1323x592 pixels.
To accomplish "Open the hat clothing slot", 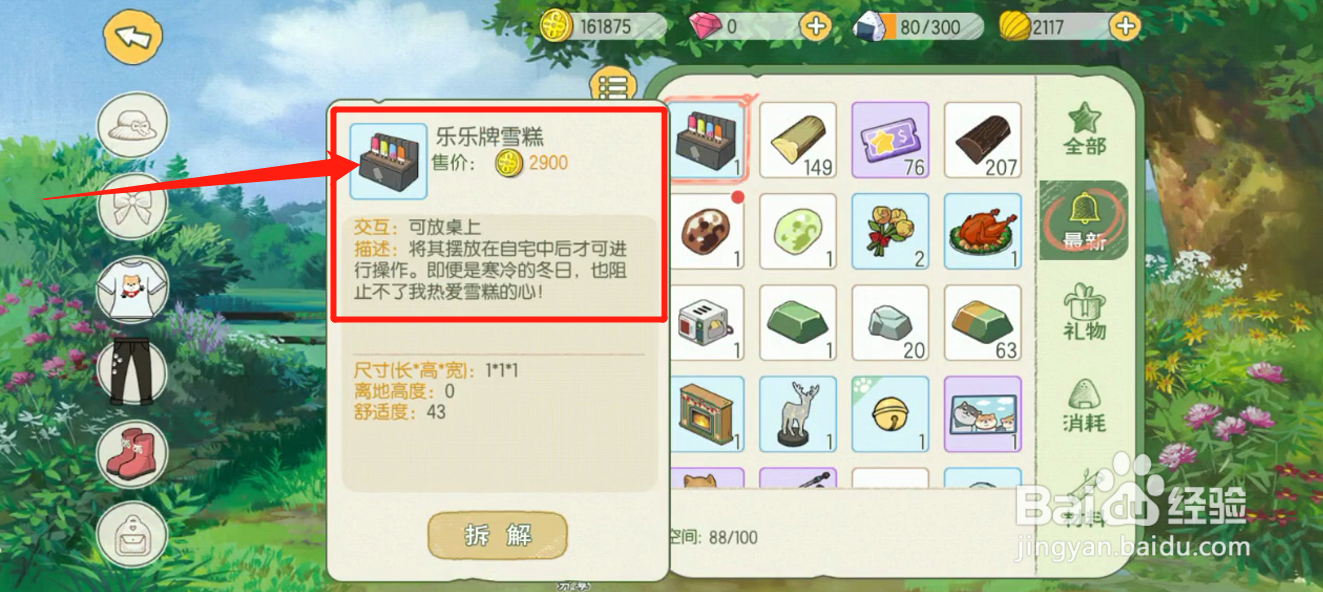I will pos(132,125).
